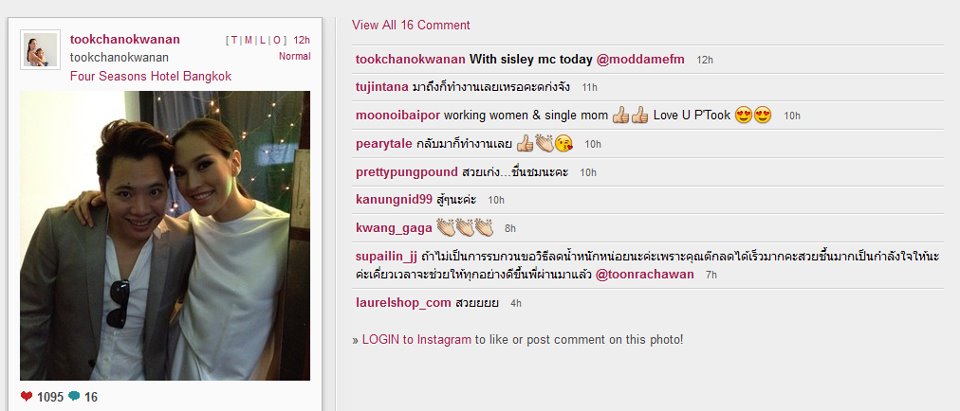The width and height of the screenshot is (960, 411).
Task: Select the T size option
Action: click(234, 40)
